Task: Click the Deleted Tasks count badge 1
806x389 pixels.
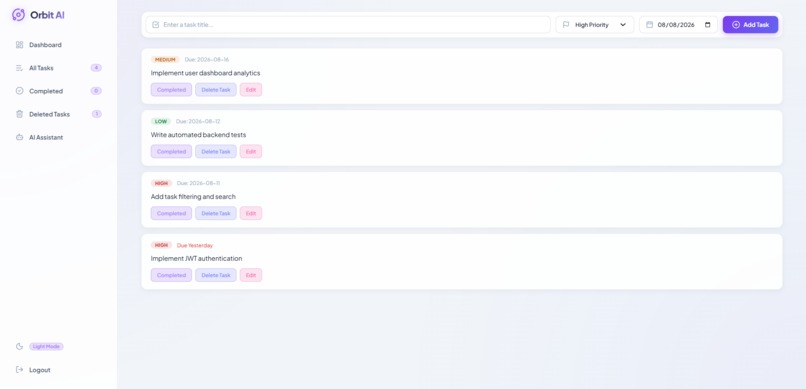Action: 97,114
